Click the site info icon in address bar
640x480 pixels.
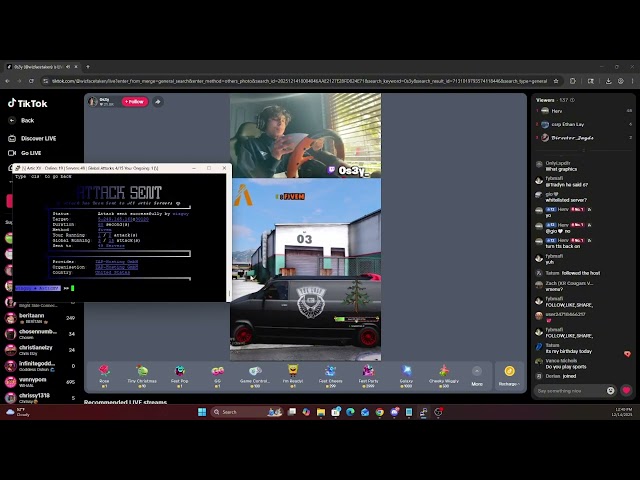(x=46, y=81)
